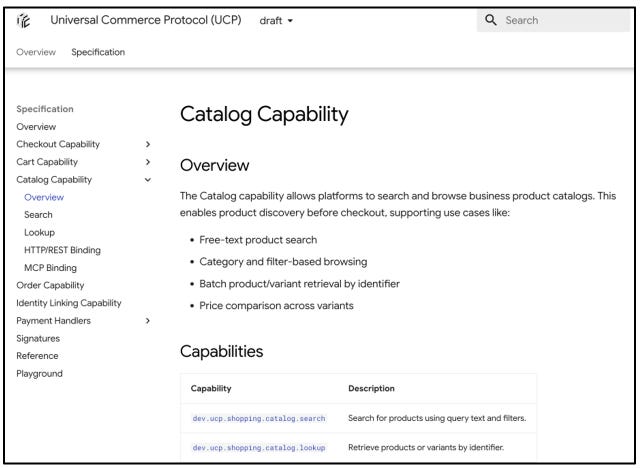Open the HTTP/REST Binding sidebar link
Image resolution: width=641 pixels, height=468 pixels.
coord(62,250)
